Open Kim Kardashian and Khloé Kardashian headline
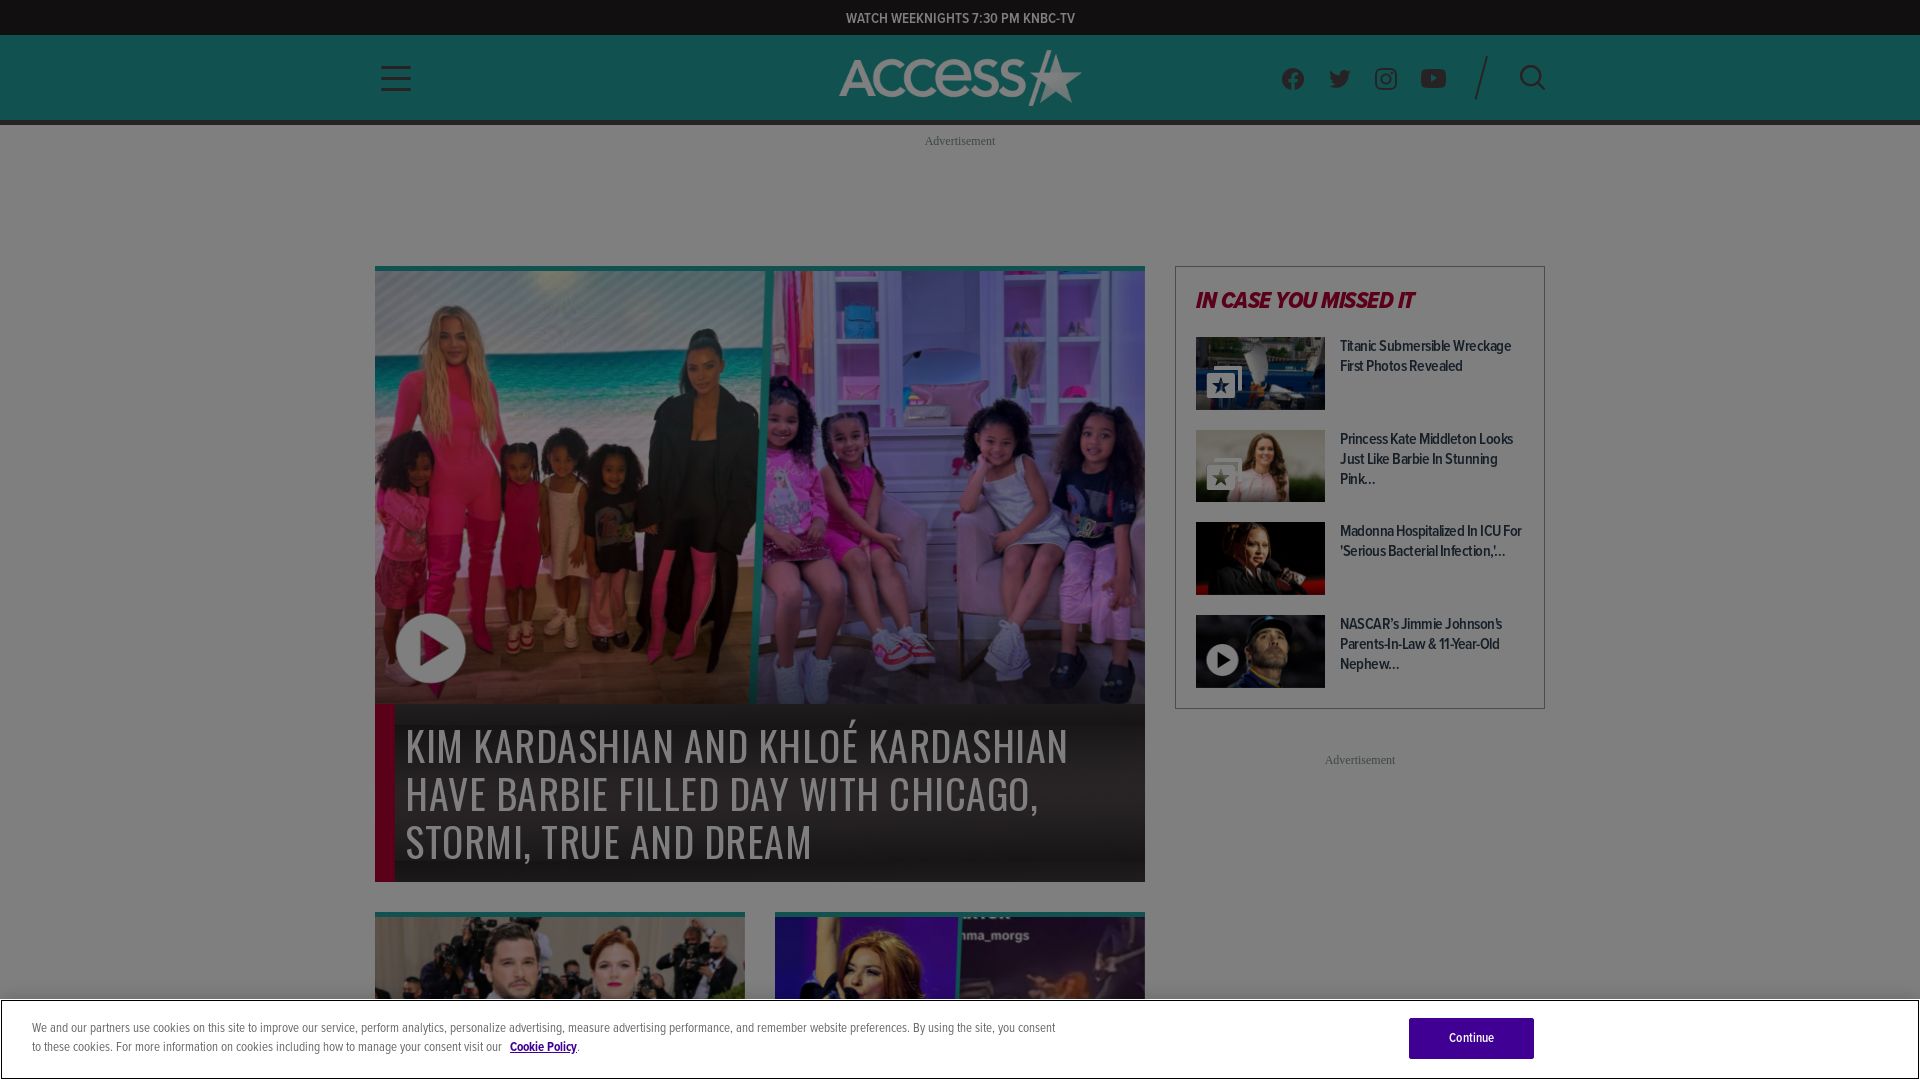Viewport: 1920px width, 1080px height. tap(736, 794)
